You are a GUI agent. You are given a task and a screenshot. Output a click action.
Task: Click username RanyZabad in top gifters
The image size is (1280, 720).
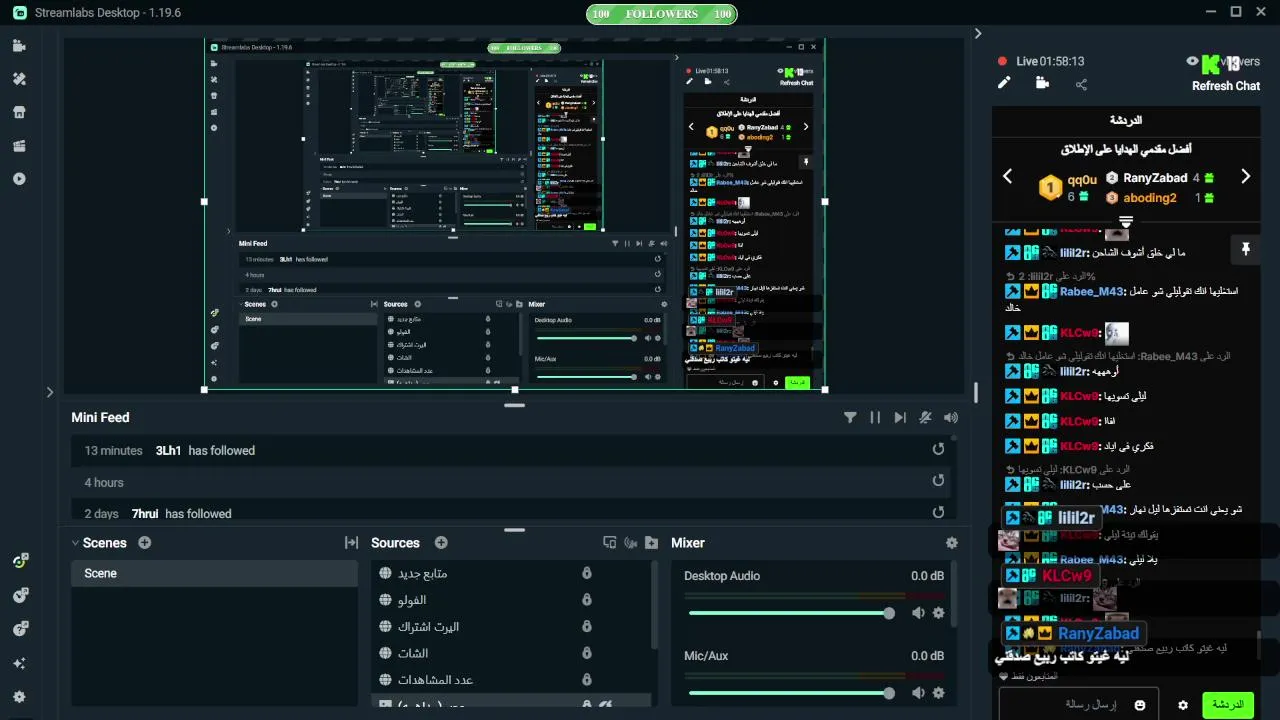pos(1155,178)
